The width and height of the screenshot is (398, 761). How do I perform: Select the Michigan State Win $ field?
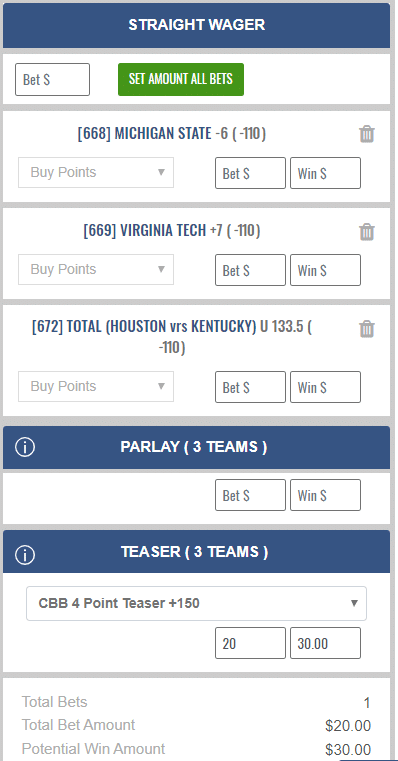pos(326,173)
